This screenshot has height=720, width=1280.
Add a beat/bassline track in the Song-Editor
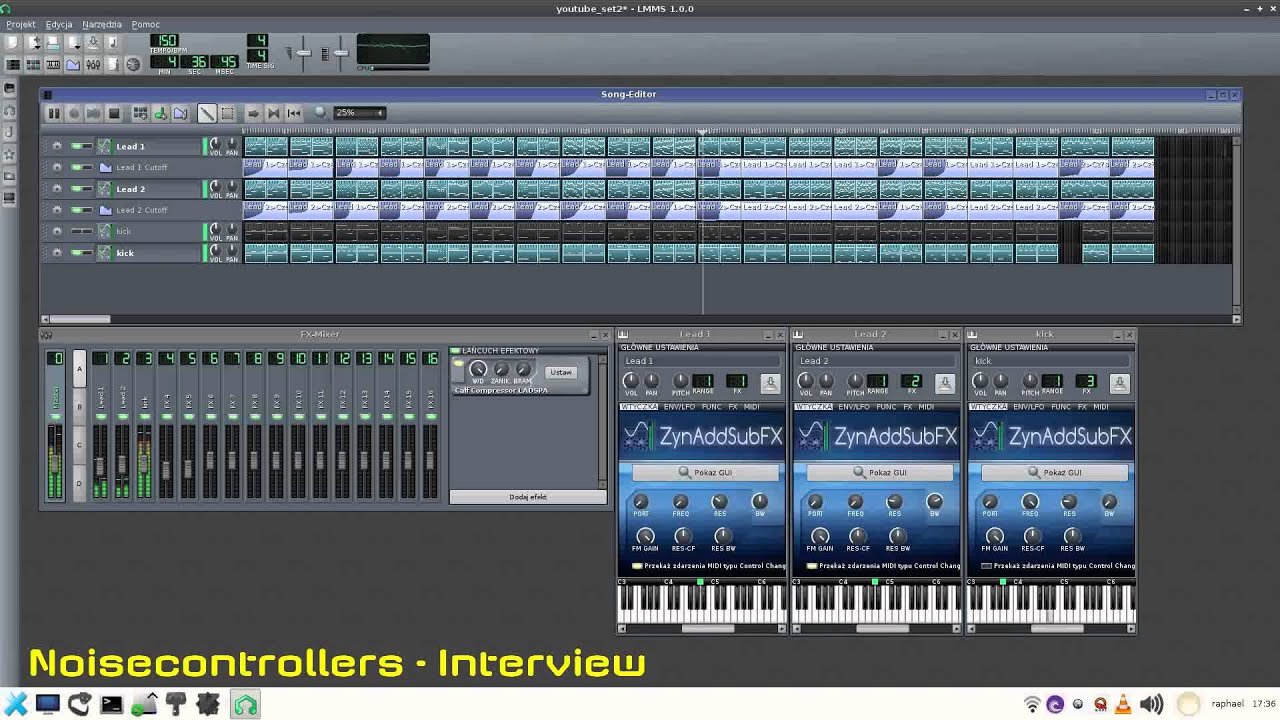(x=140, y=114)
